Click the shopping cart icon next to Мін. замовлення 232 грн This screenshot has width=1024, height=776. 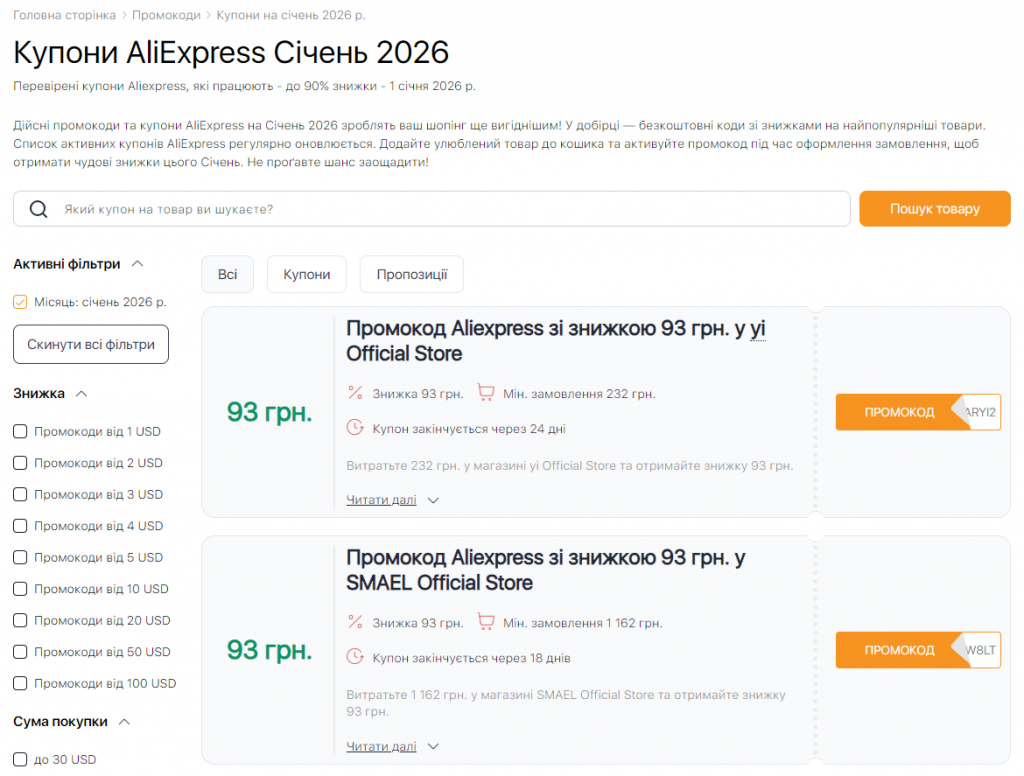(486, 393)
